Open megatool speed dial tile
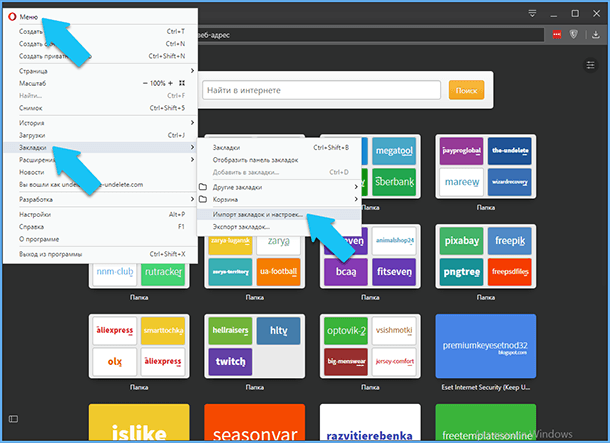The width and height of the screenshot is (610, 443). 394,151
